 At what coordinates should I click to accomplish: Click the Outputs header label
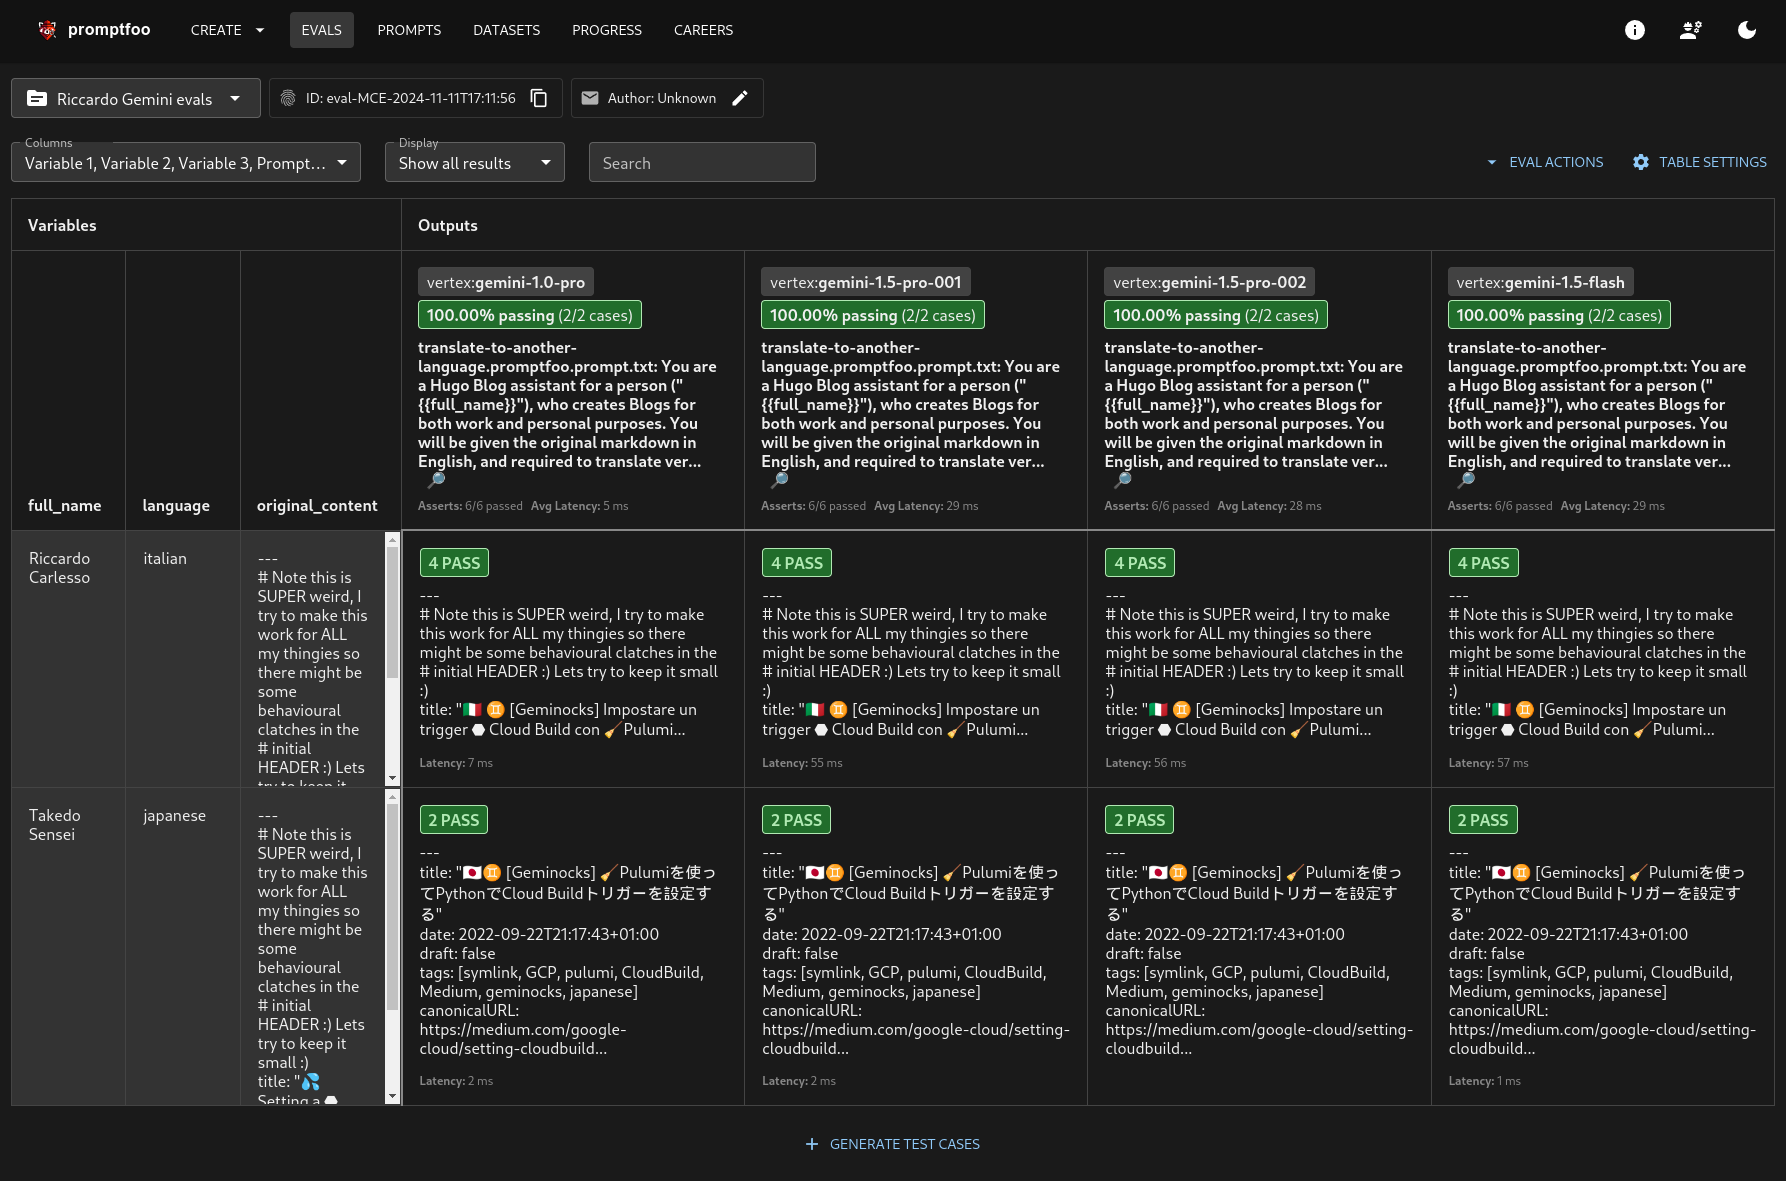click(448, 225)
